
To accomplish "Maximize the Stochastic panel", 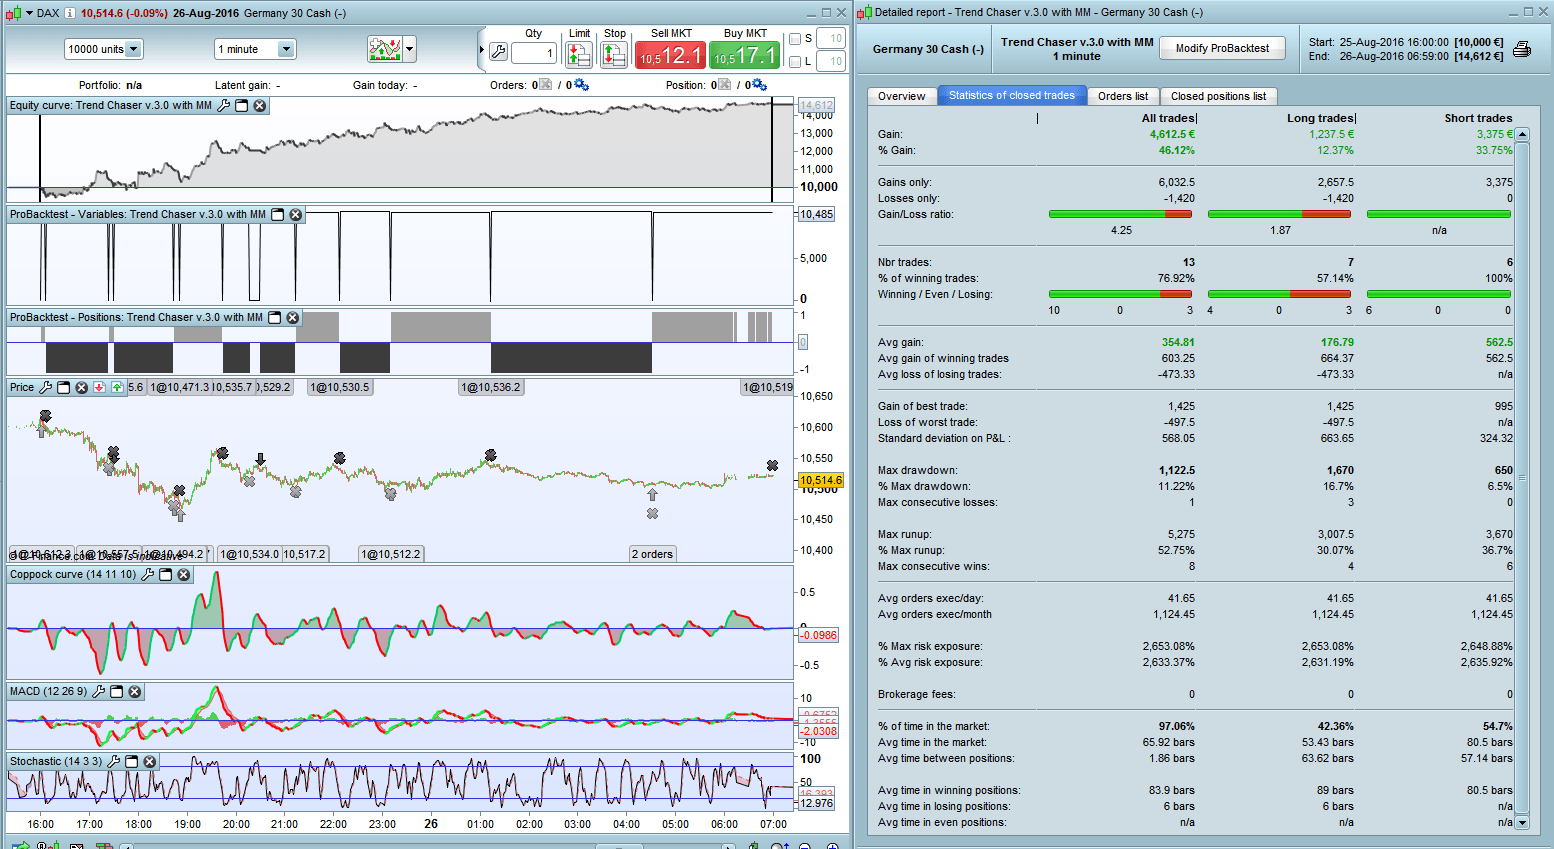I will (132, 761).
